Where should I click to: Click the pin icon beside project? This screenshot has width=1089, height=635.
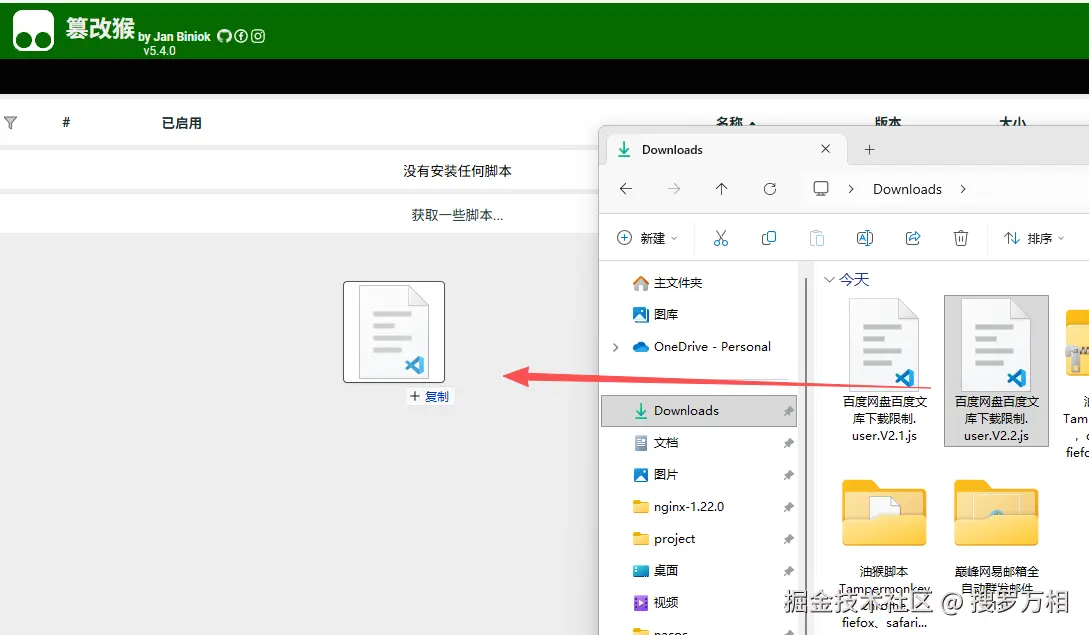click(788, 539)
